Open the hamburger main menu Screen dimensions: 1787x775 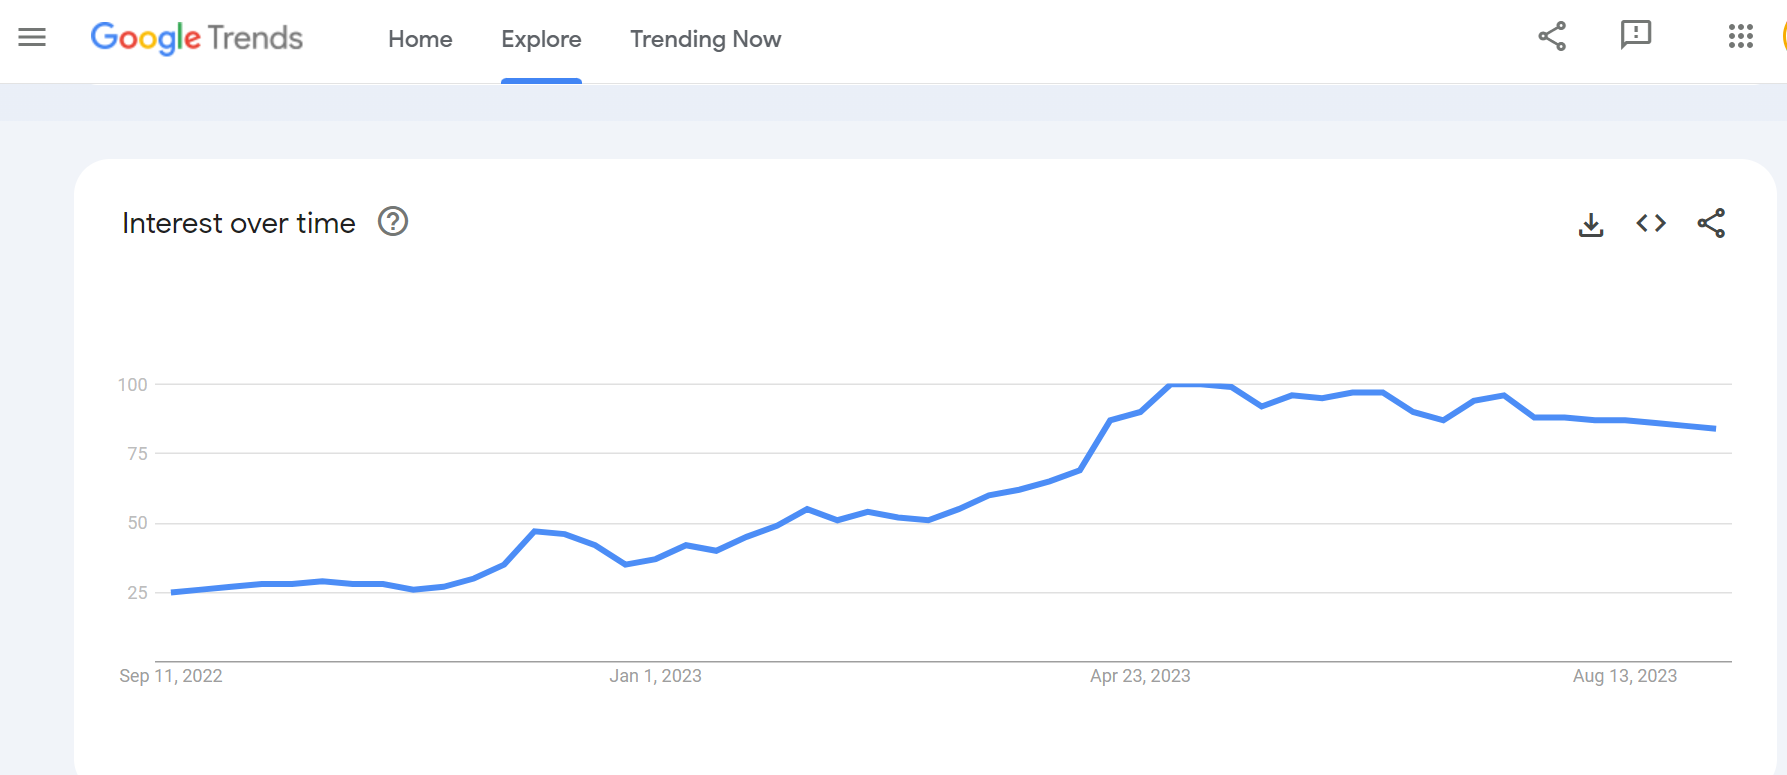pyautogui.click(x=32, y=38)
